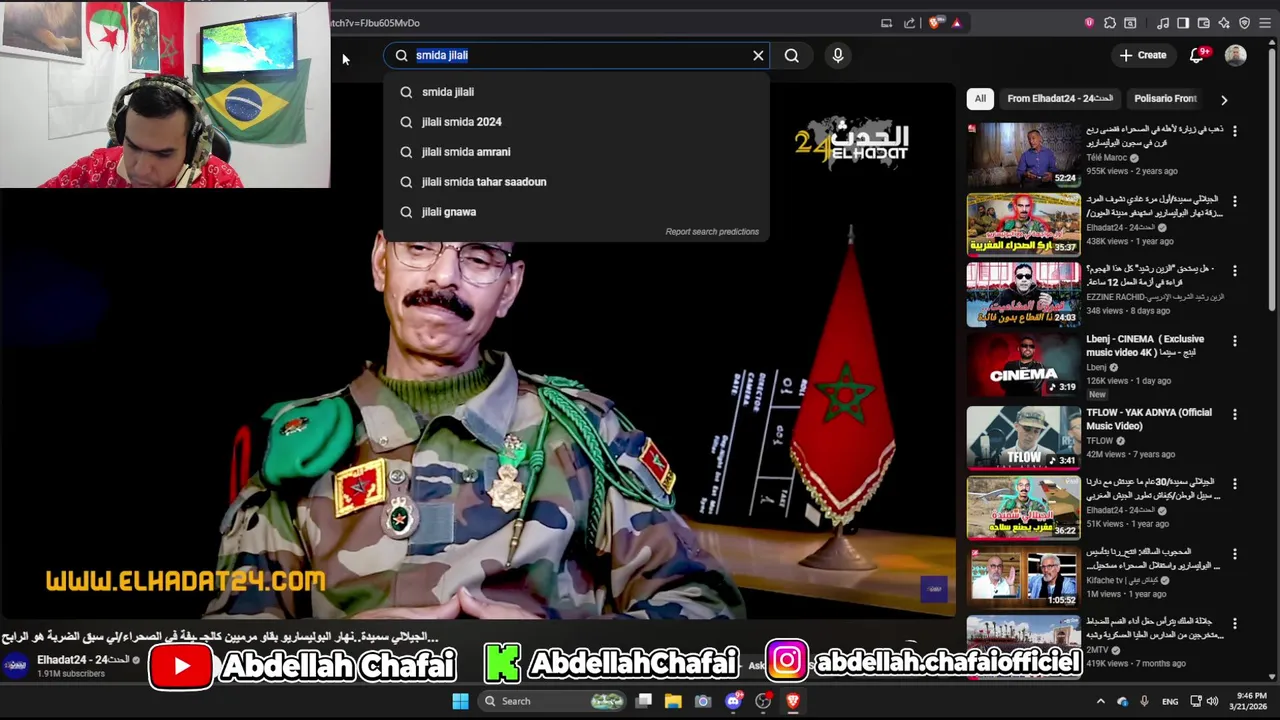
Task: Open the Brave browser taskbar icon
Action: [793, 701]
